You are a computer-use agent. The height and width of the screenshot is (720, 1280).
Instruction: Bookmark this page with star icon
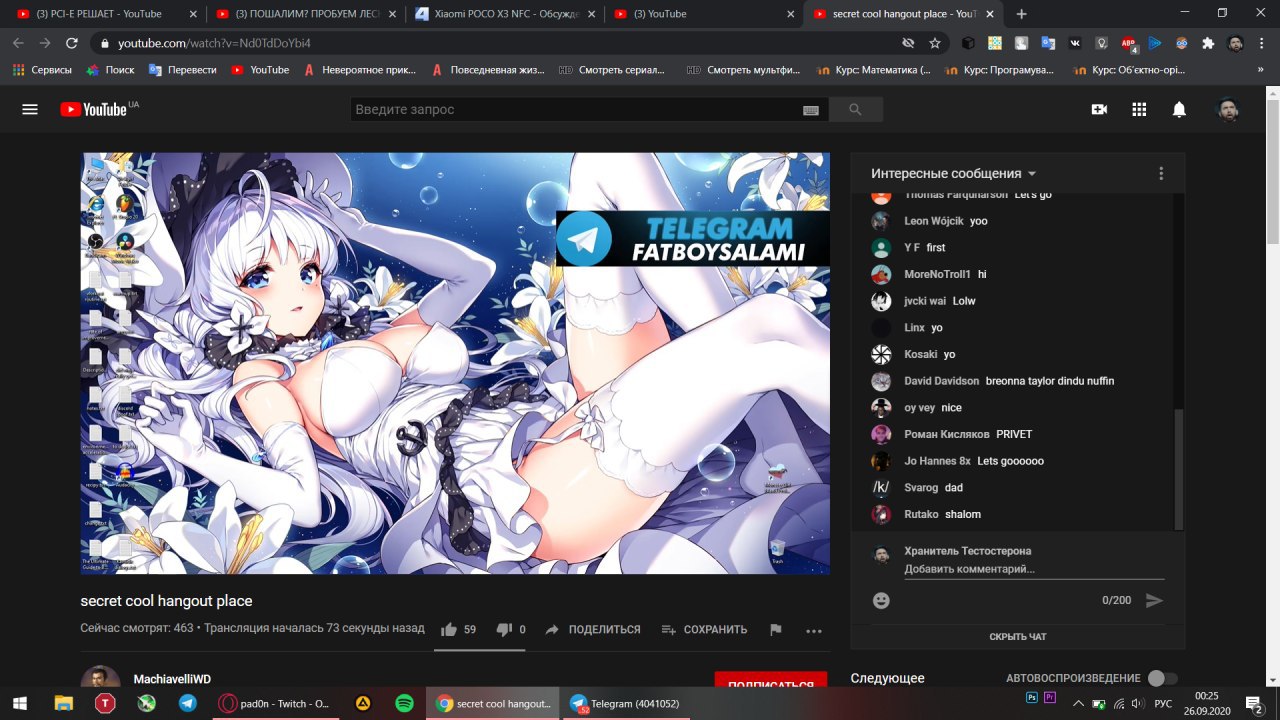point(935,43)
